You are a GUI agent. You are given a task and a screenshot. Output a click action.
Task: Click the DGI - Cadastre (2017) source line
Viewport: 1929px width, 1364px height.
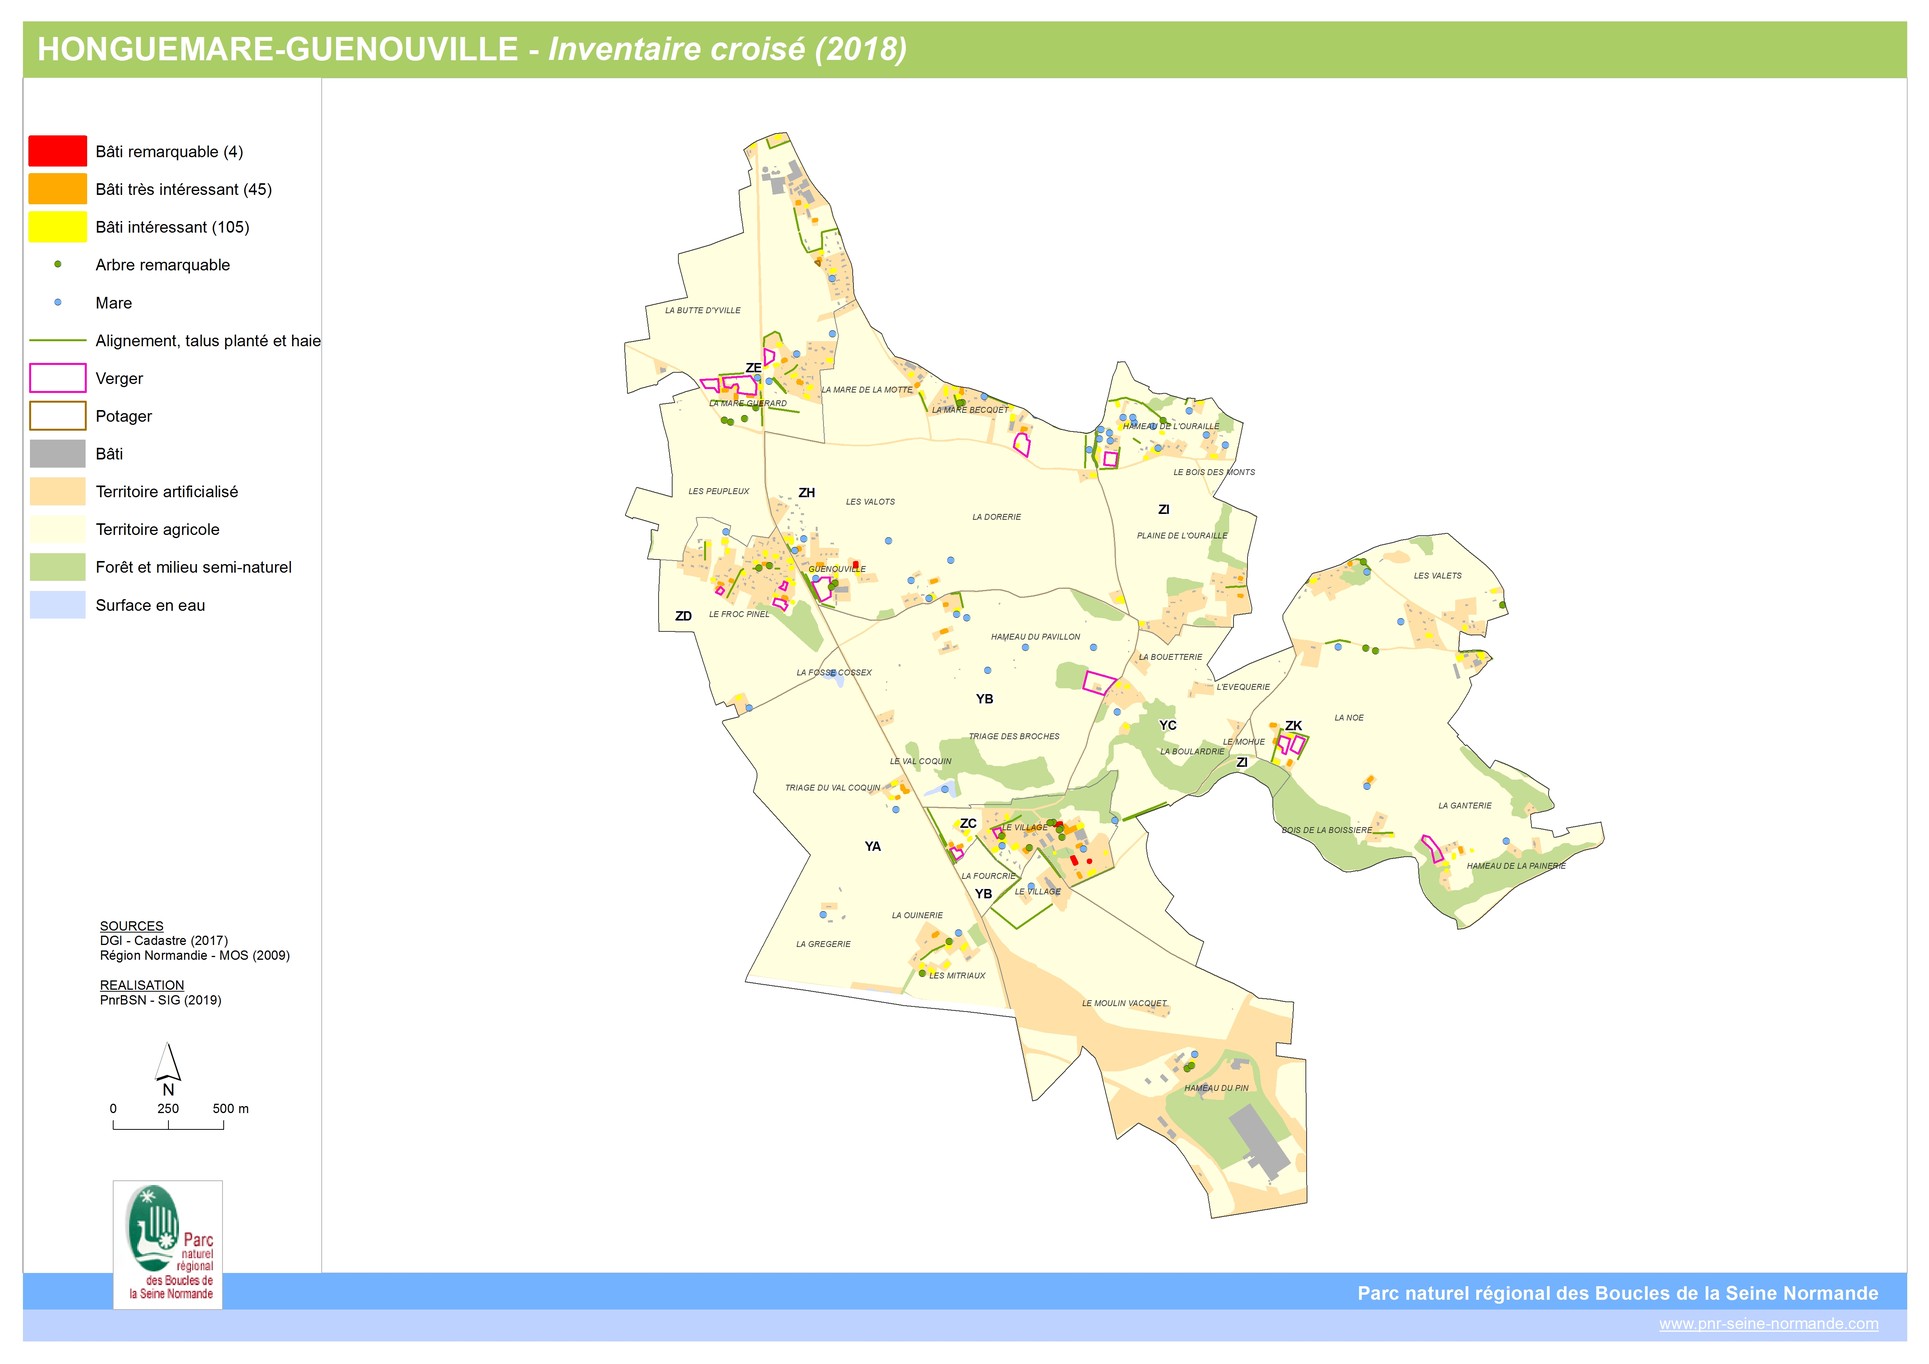click(x=164, y=941)
